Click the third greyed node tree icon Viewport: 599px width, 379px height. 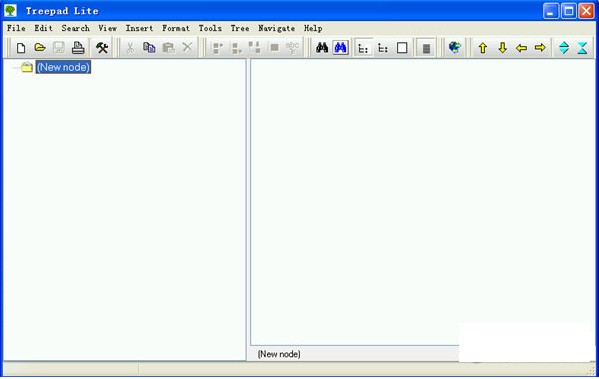click(254, 48)
